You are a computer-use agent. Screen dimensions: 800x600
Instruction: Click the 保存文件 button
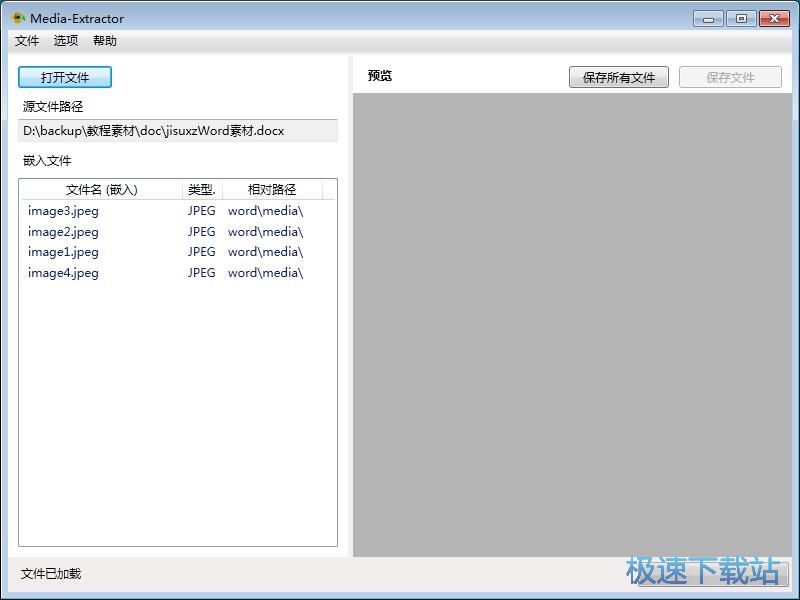click(x=730, y=76)
